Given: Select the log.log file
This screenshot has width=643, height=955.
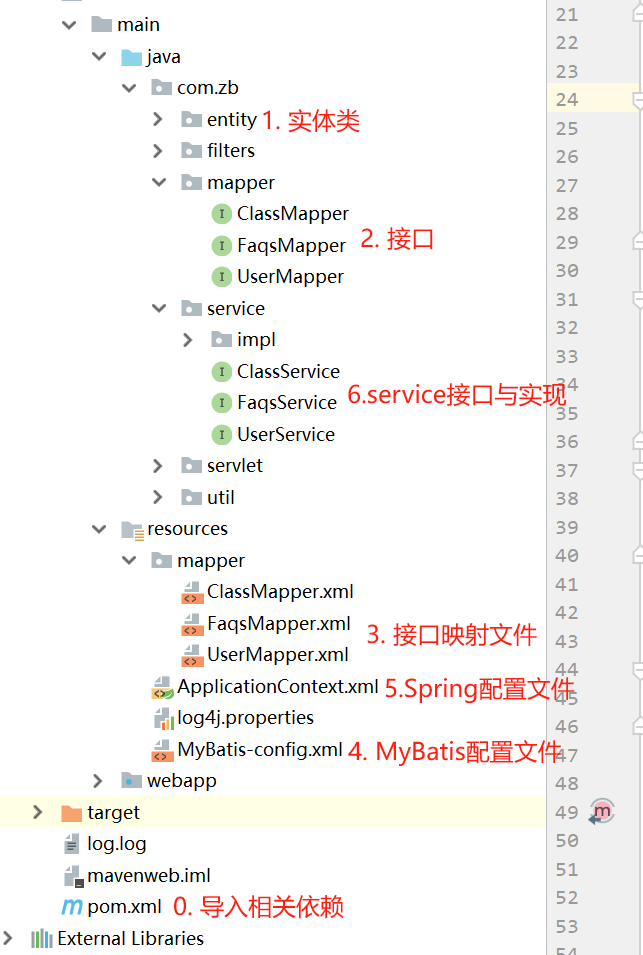Looking at the screenshot, I should 117,844.
